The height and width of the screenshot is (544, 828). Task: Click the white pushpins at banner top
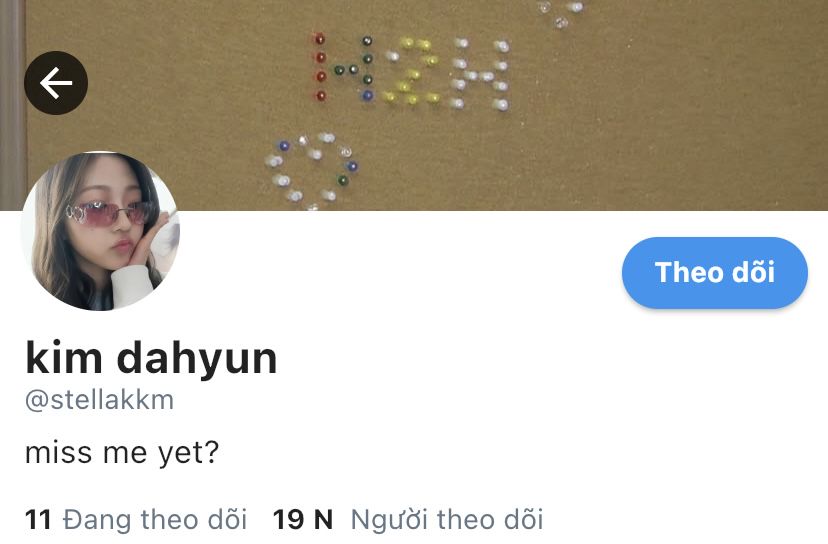560,13
